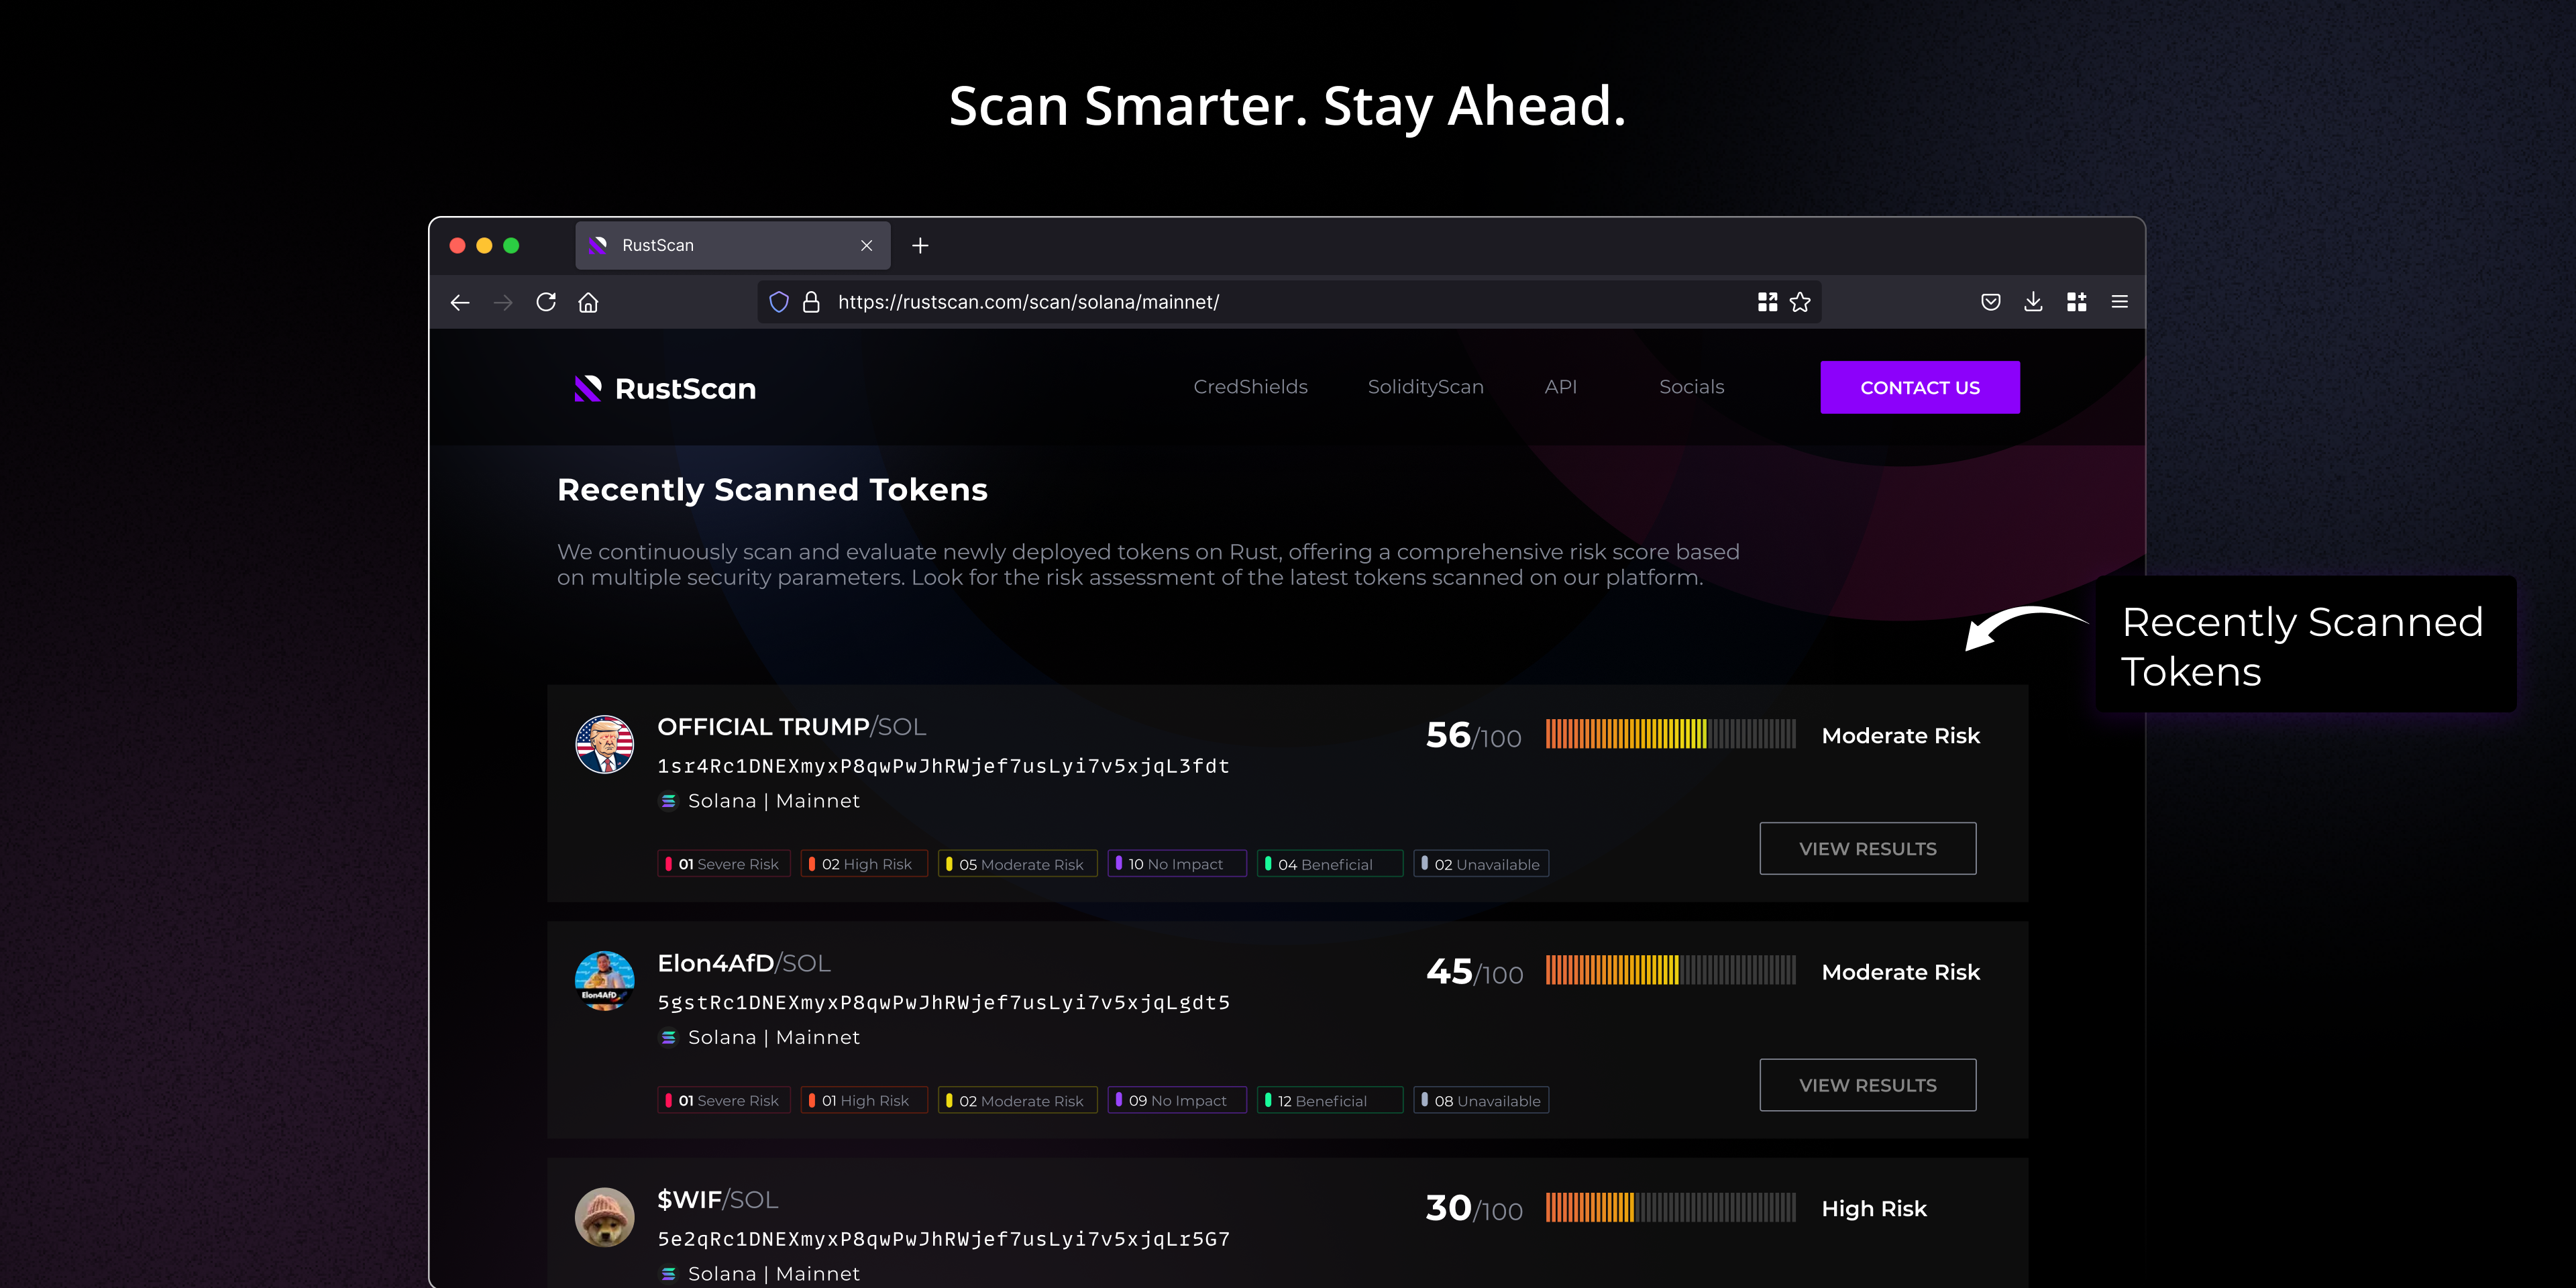Click the address bar URL field

[x=1288, y=302]
